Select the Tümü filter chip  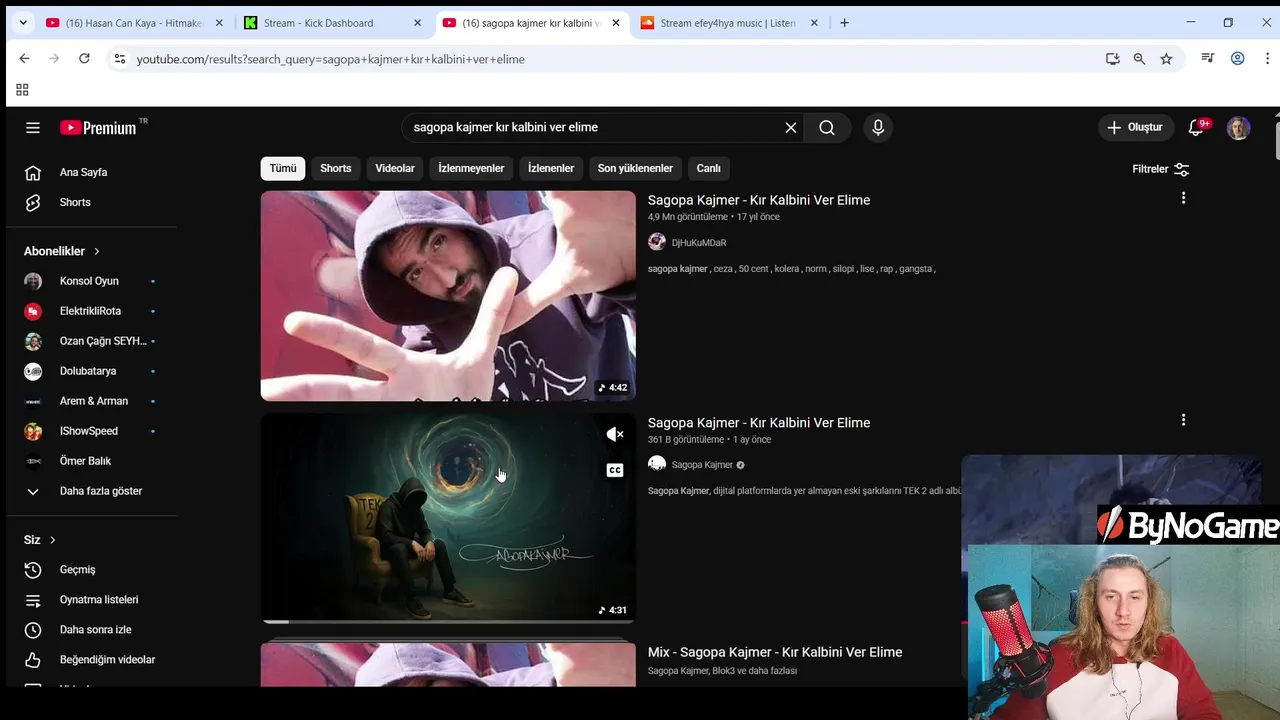[x=283, y=168]
